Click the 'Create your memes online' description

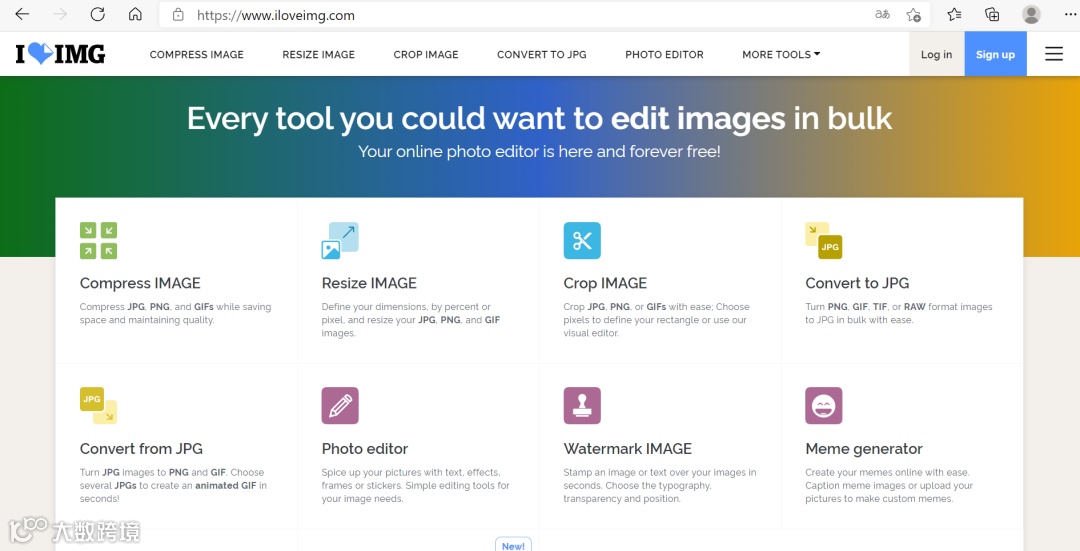pos(889,485)
